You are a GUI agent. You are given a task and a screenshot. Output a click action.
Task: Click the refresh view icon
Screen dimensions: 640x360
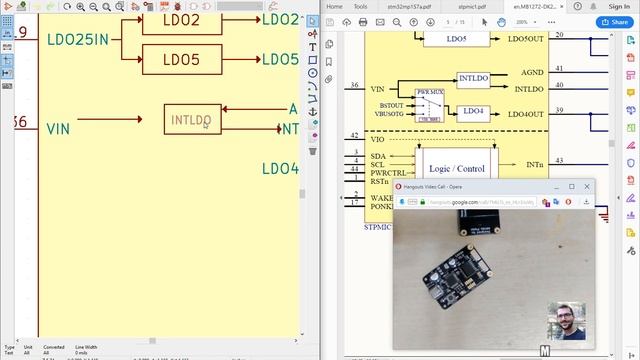tap(67, 7)
